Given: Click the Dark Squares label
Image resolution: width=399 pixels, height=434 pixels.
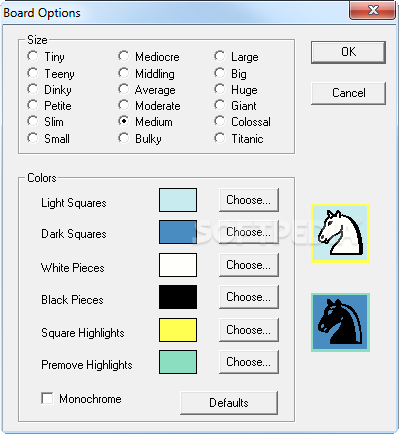Looking at the screenshot, I should 74,234.
